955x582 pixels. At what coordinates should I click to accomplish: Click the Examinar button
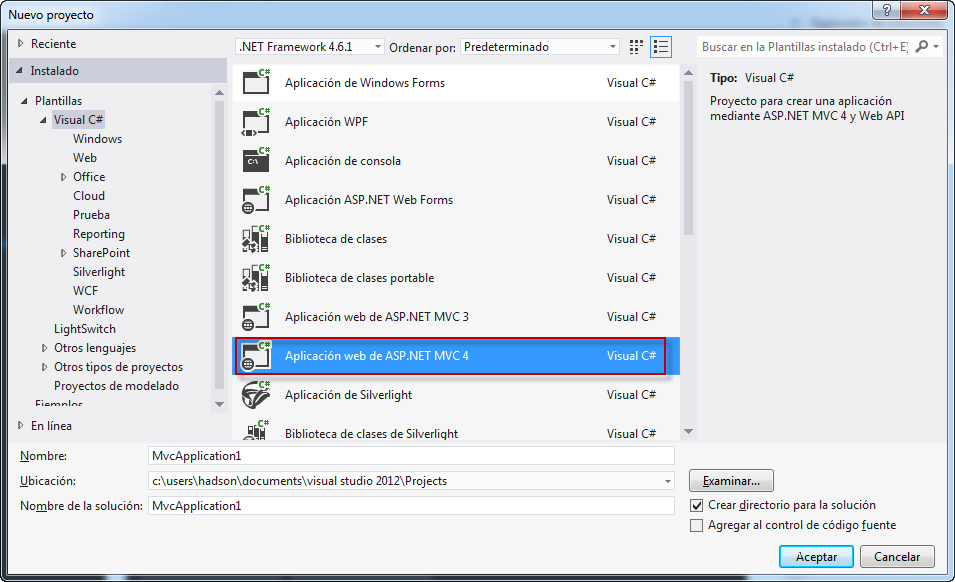(730, 480)
